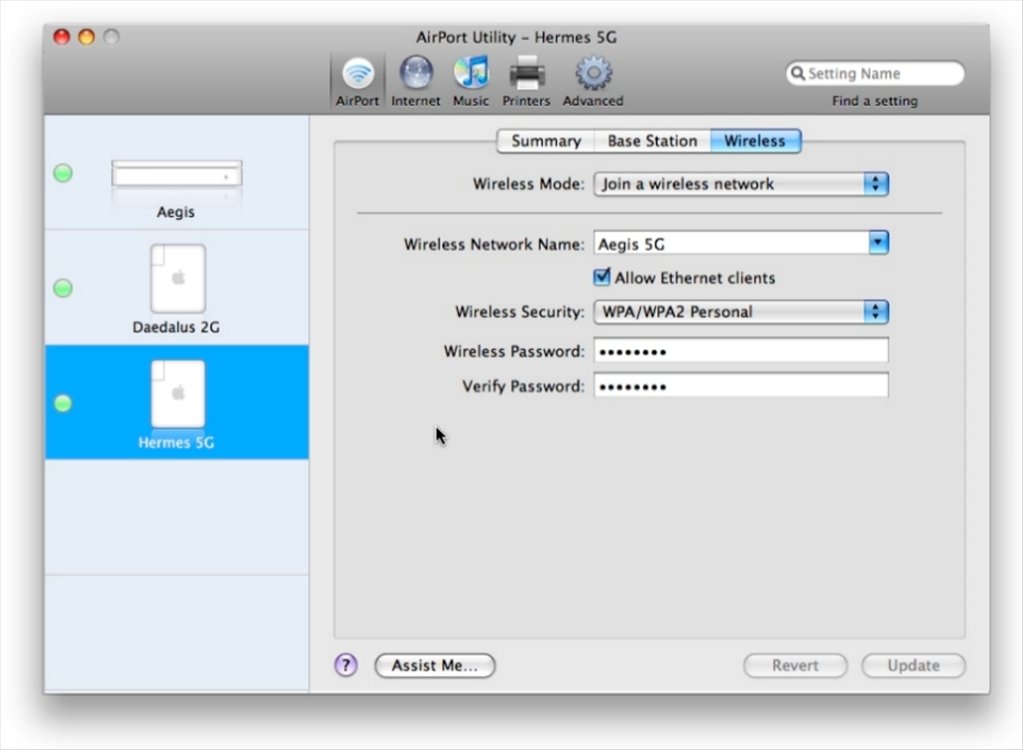Open the Wireless Mode dropdown

point(741,184)
